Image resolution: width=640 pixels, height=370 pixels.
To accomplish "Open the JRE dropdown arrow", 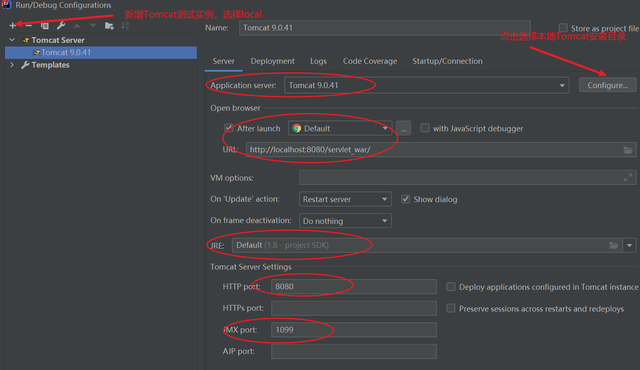I will pos(629,245).
